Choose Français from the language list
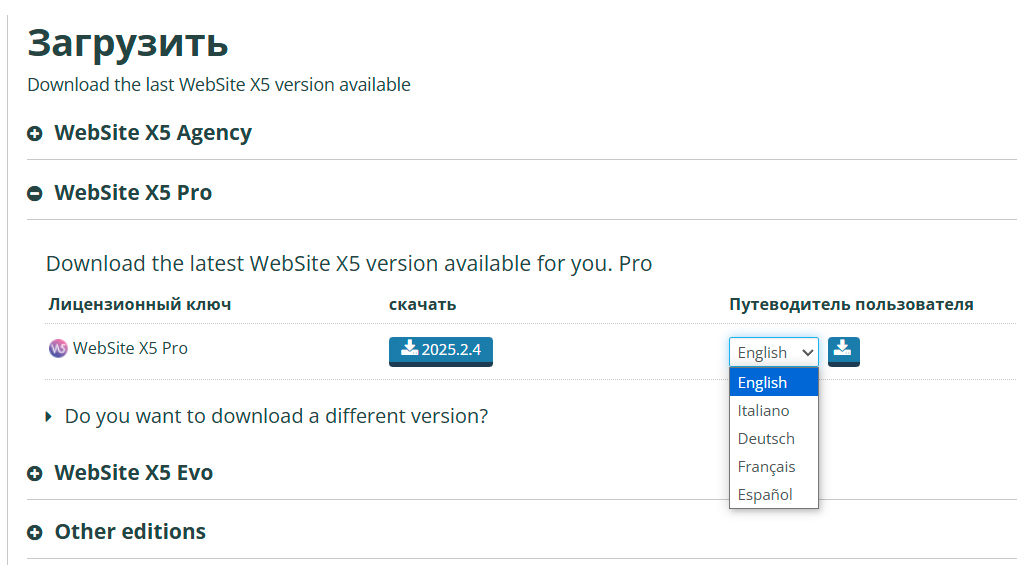Screen dimensions: 1017x588 click(x=774, y=466)
